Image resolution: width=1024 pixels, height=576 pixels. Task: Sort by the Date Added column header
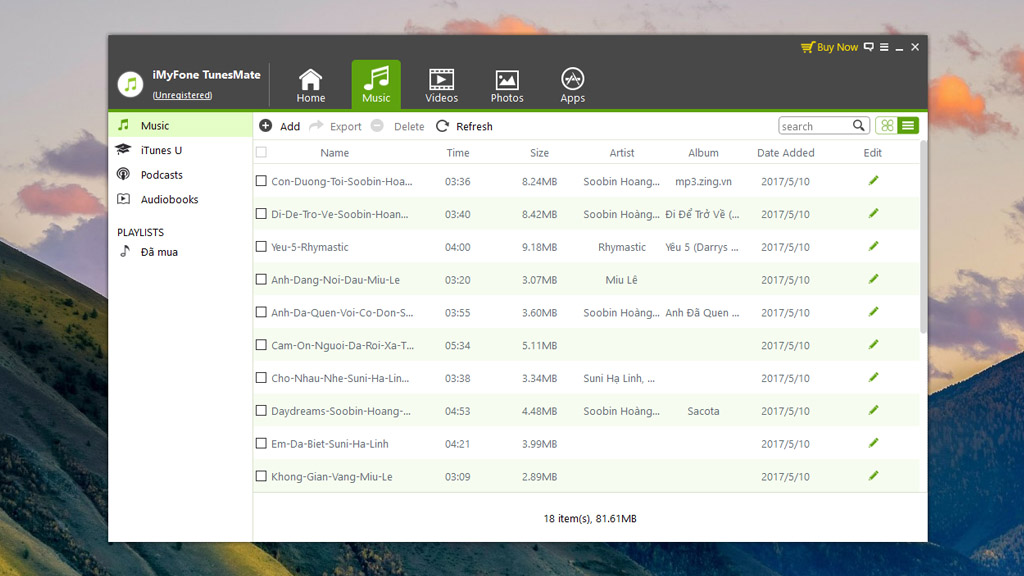(786, 153)
